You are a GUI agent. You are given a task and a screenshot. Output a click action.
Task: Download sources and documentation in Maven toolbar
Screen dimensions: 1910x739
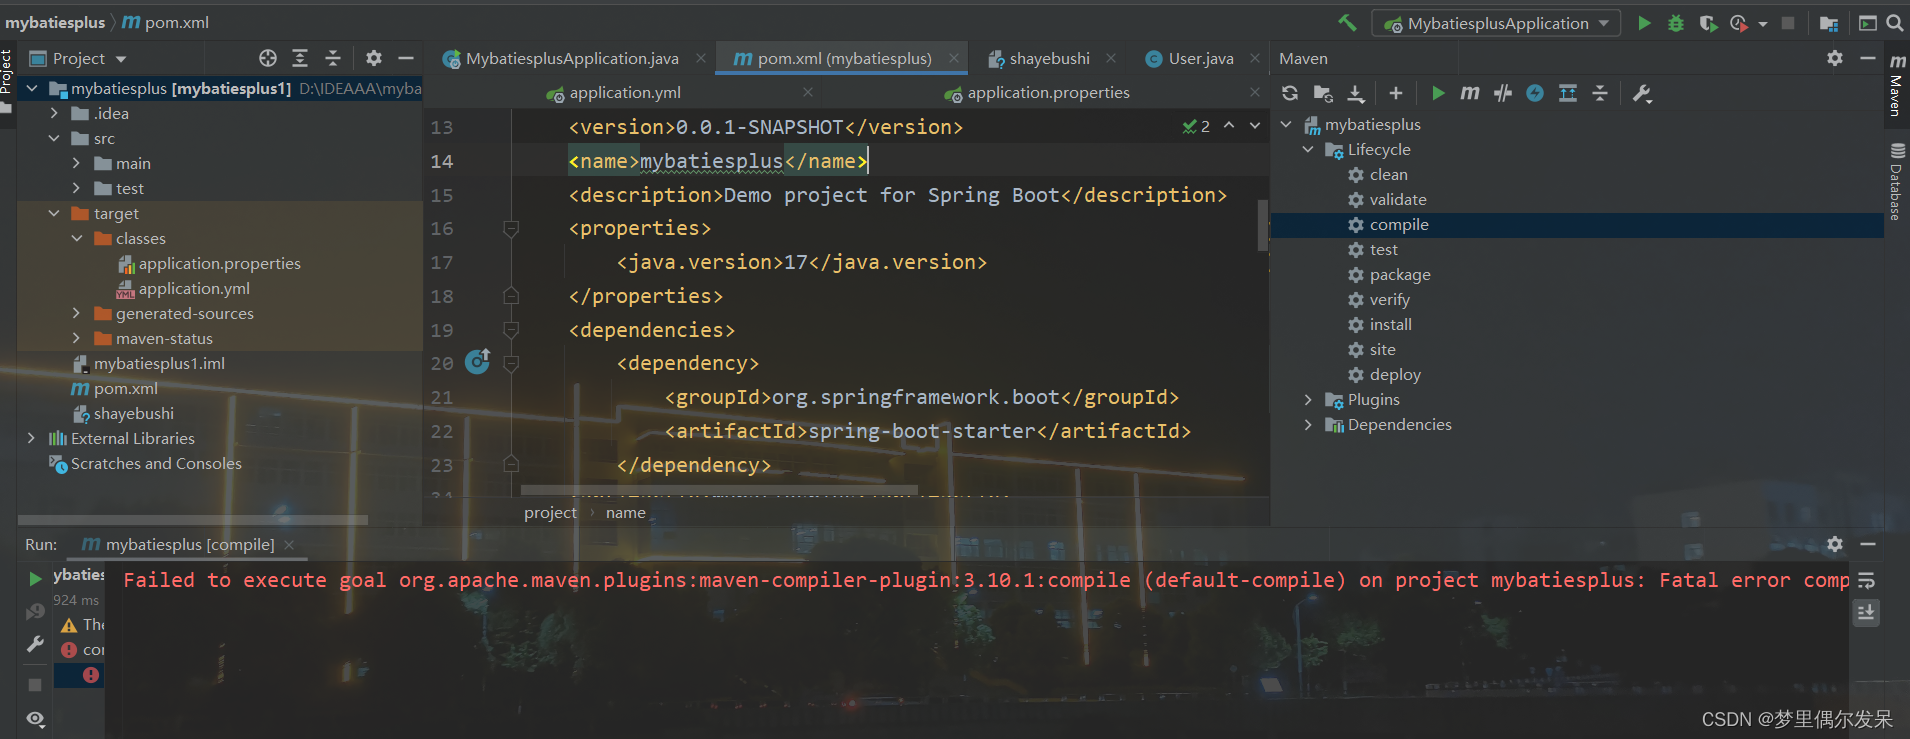[1356, 93]
